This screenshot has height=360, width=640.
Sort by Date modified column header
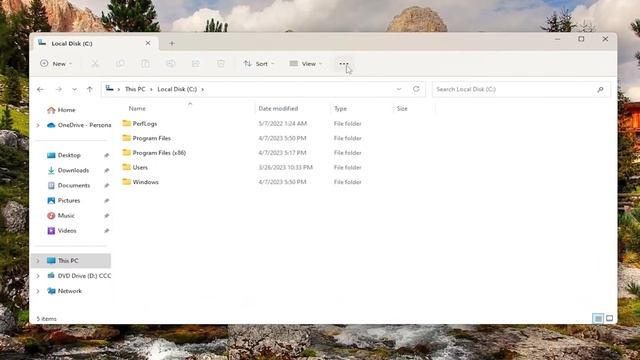(x=278, y=109)
